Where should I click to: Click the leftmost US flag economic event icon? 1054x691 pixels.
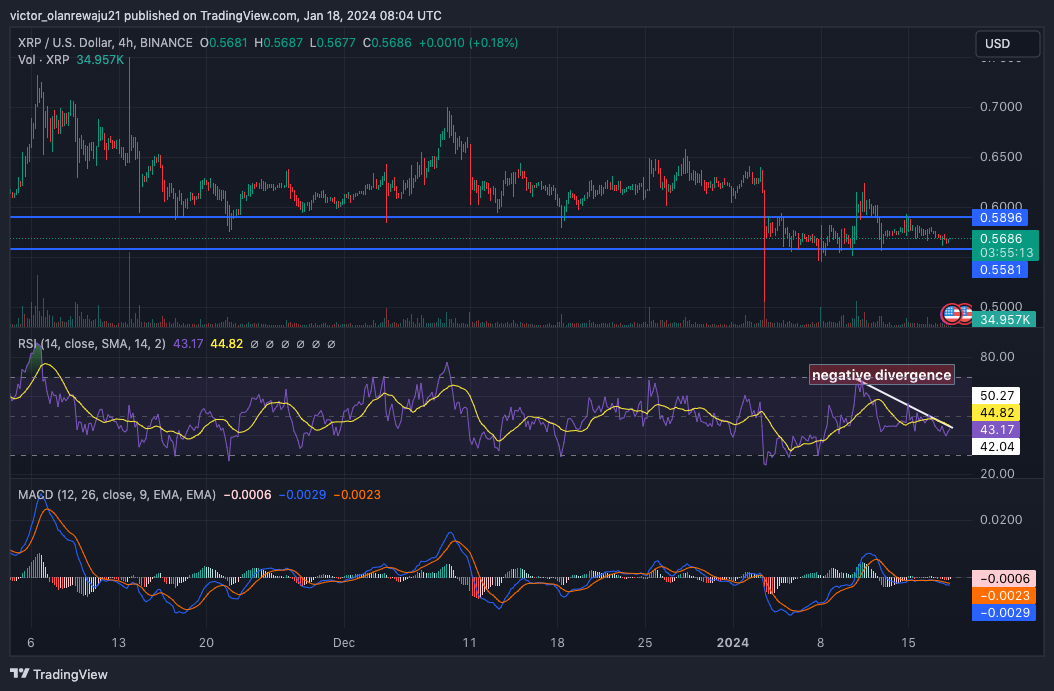[950, 313]
